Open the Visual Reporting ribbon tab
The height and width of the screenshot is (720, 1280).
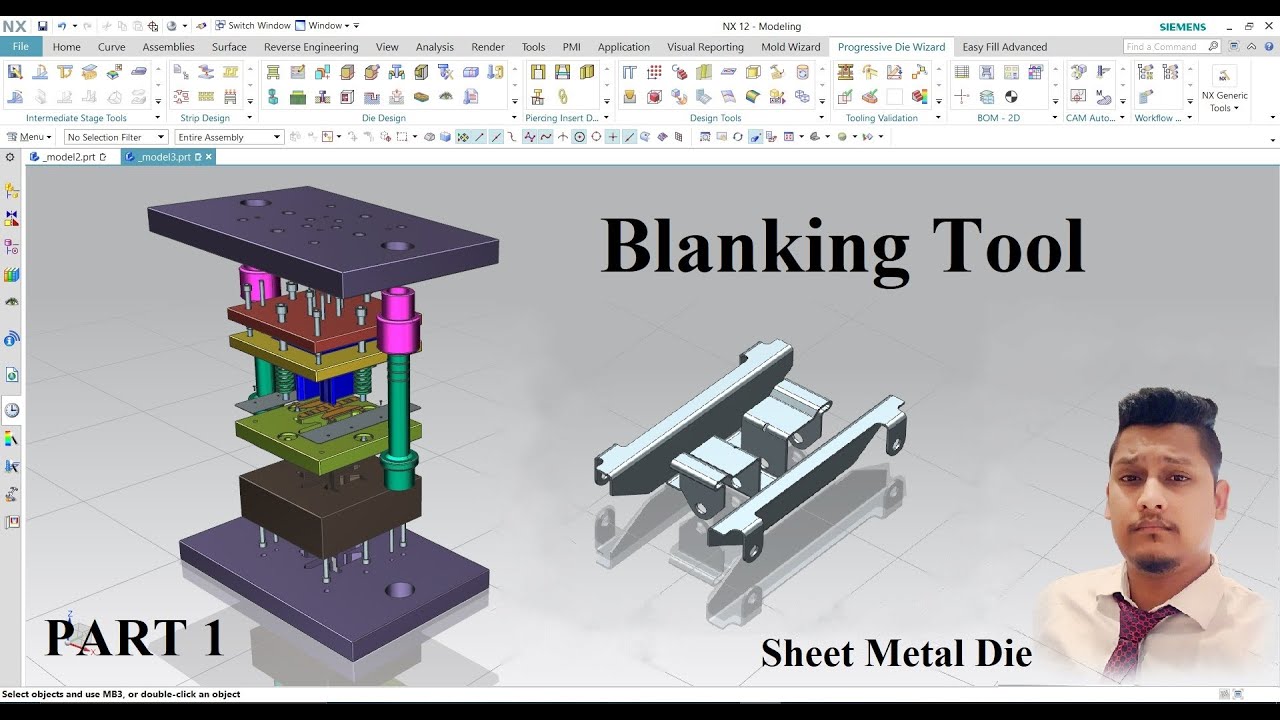(705, 47)
